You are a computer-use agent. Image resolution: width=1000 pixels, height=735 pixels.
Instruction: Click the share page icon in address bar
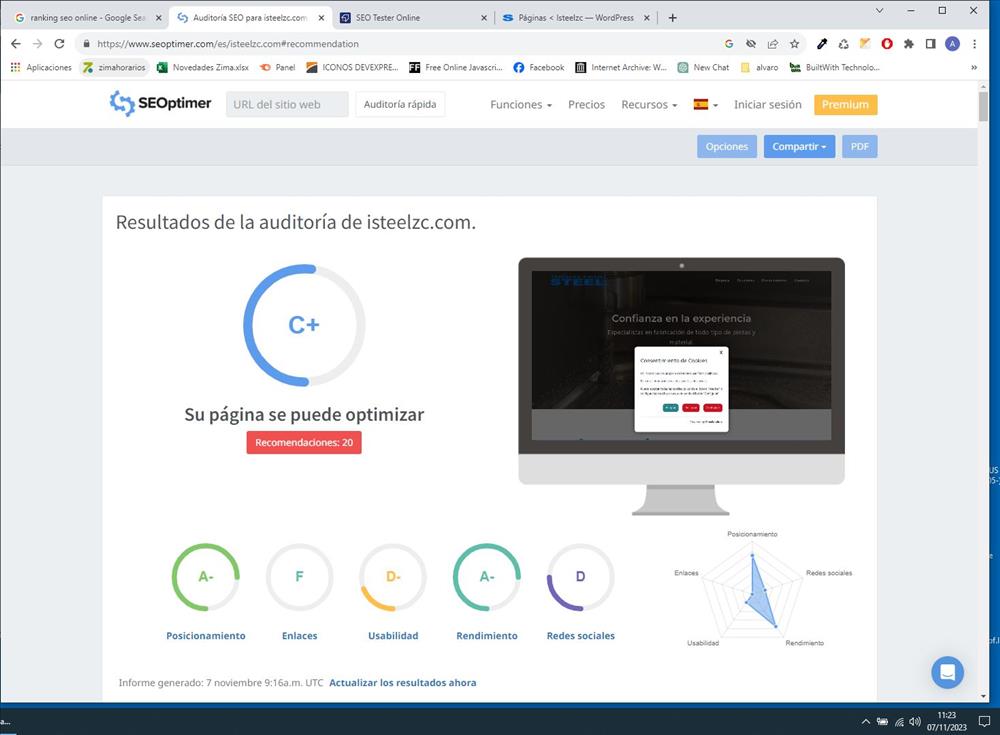[773, 44]
